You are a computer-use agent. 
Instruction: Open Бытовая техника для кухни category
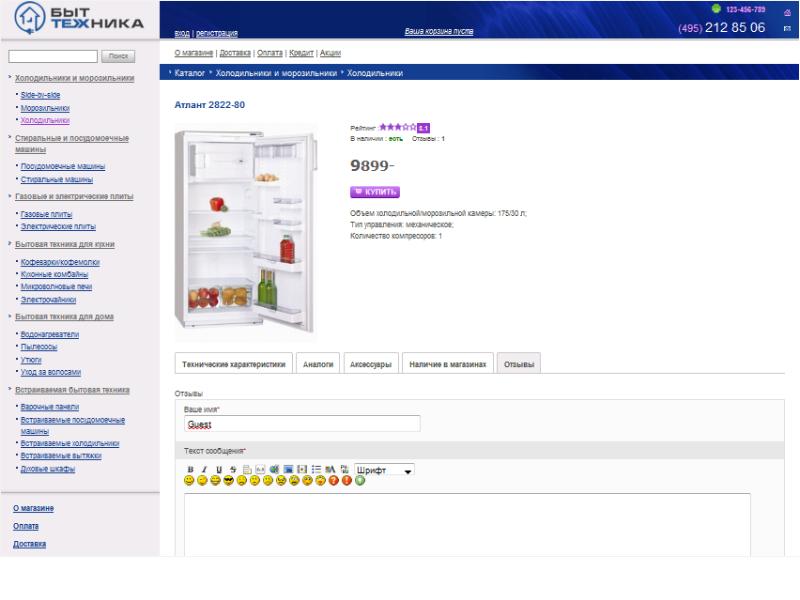click(x=65, y=244)
